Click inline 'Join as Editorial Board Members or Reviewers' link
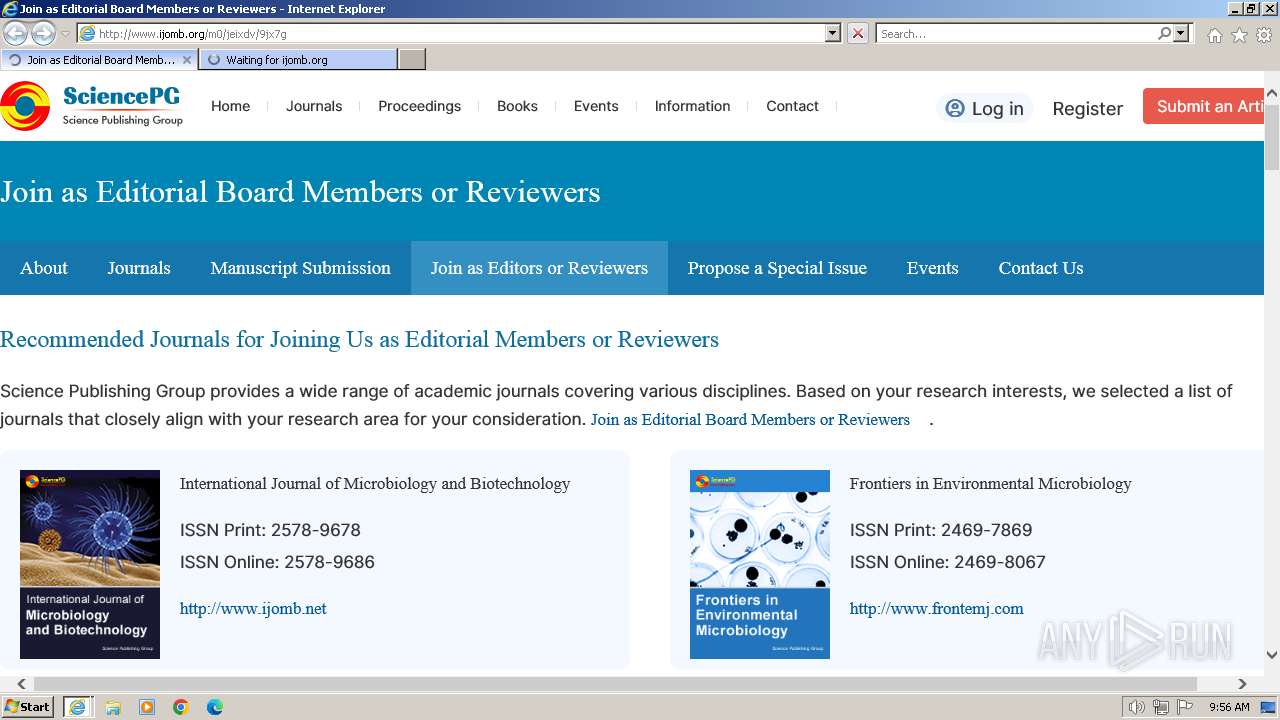This screenshot has width=1280, height=720. coord(750,420)
